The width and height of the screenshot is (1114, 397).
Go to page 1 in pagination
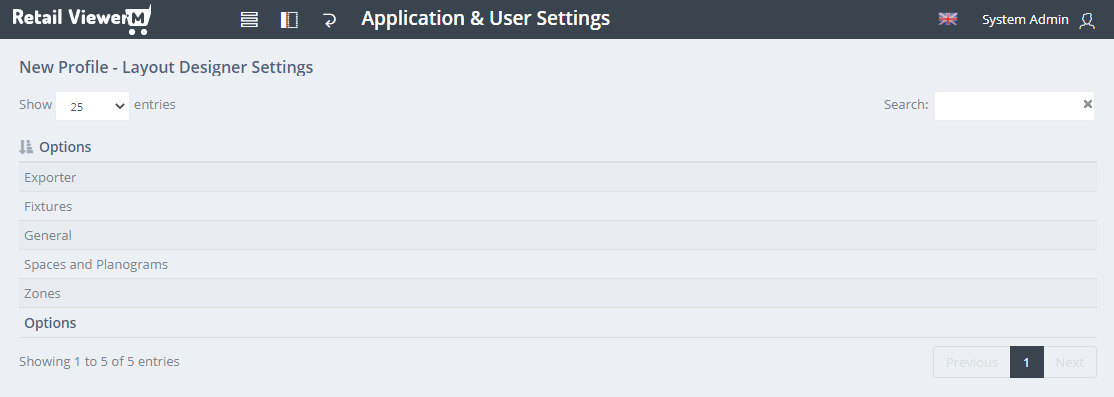pyautogui.click(x=1027, y=362)
